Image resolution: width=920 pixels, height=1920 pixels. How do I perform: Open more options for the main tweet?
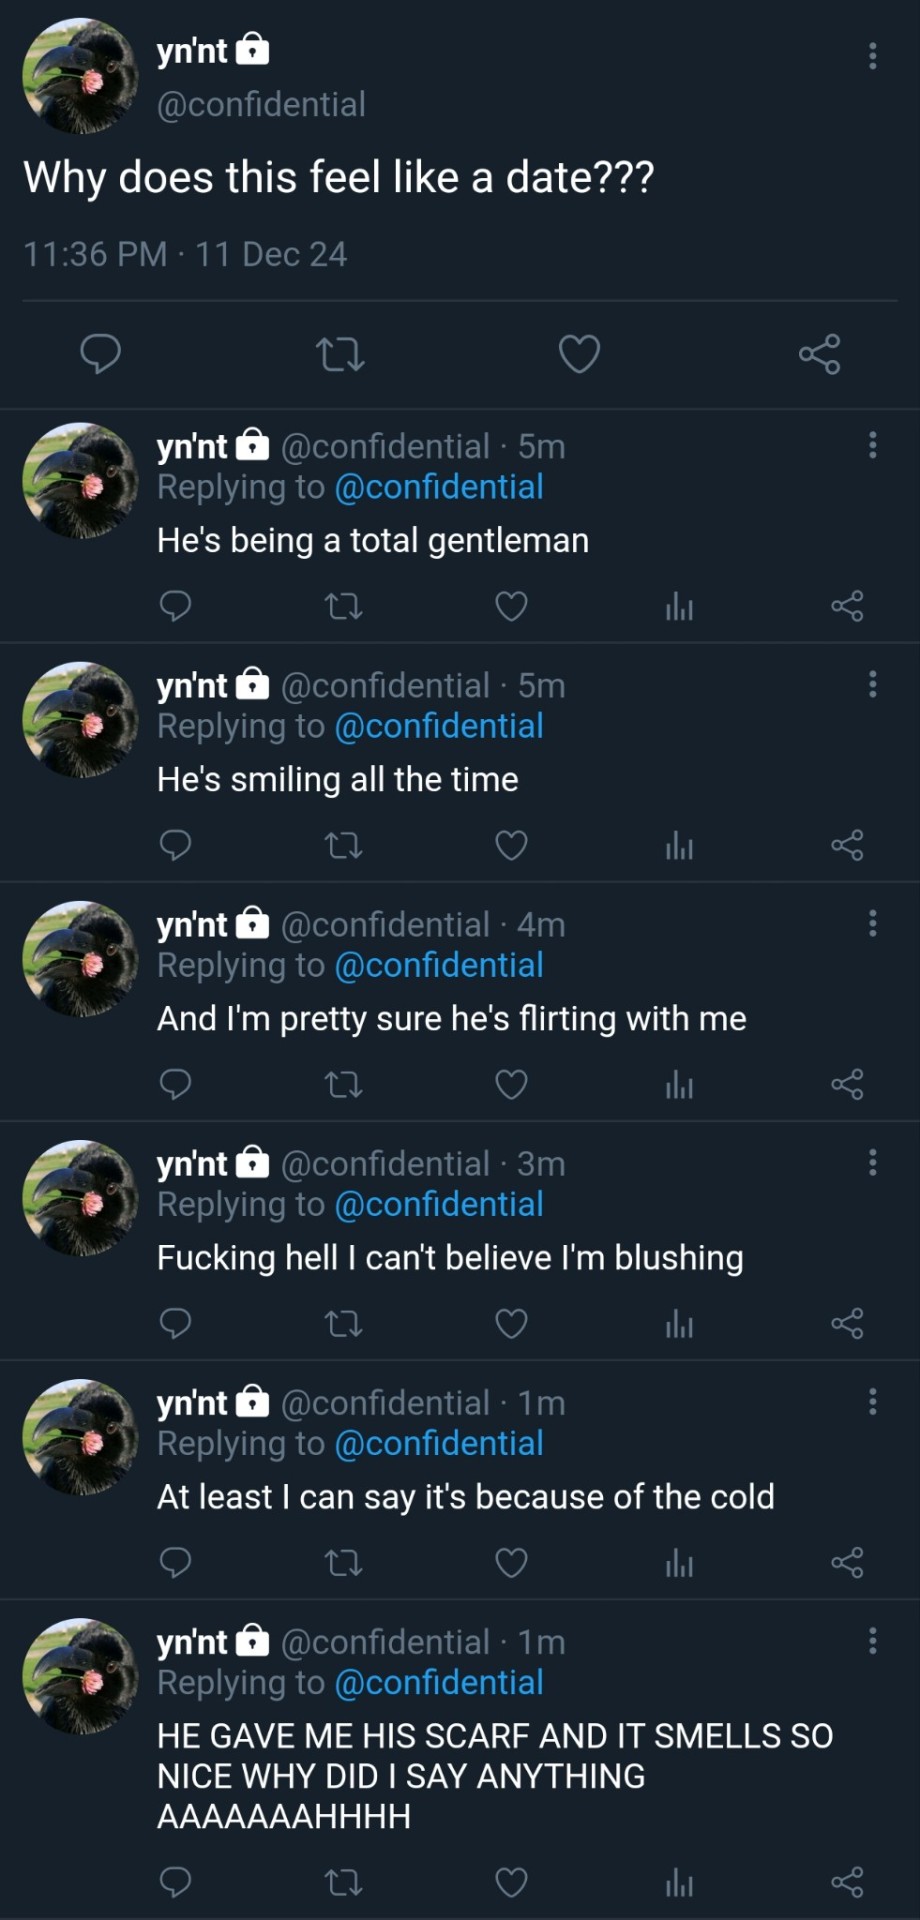click(x=872, y=56)
